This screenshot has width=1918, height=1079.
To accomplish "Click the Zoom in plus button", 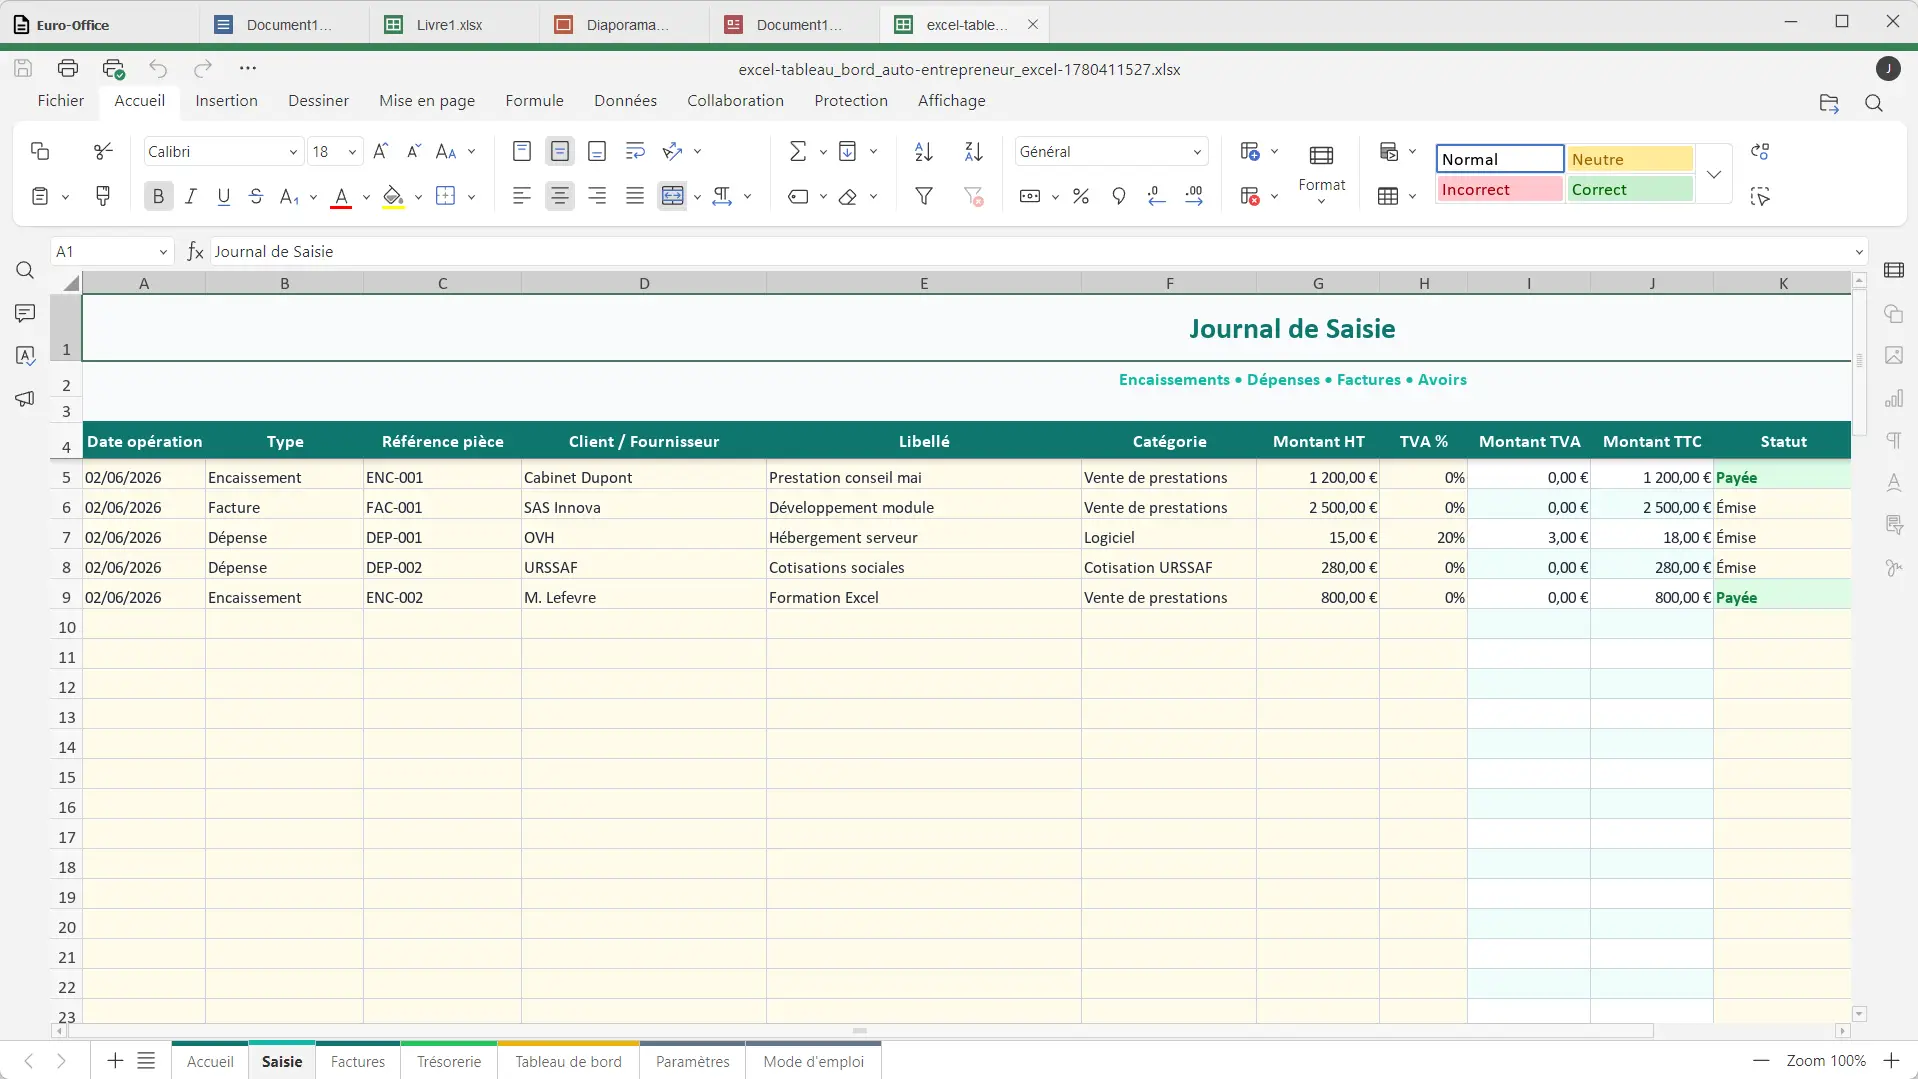I will click(1892, 1061).
